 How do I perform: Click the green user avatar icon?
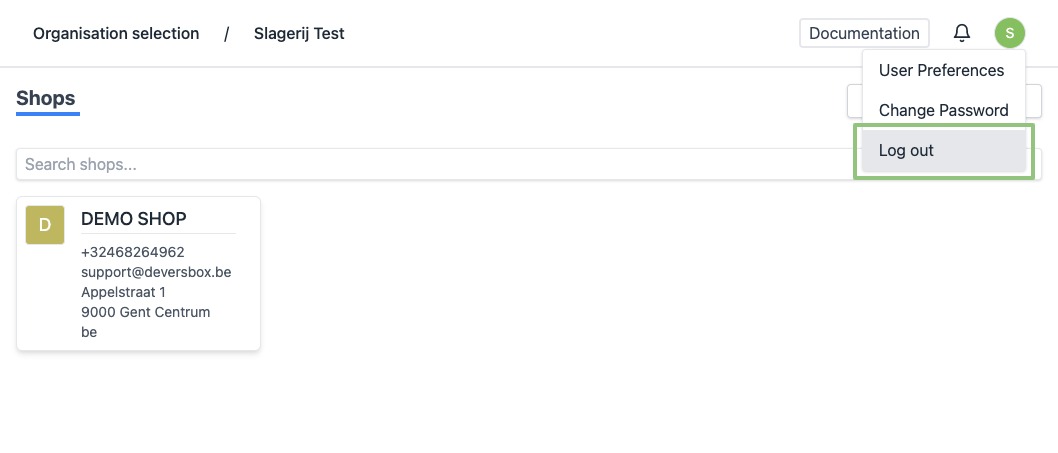pos(1010,33)
